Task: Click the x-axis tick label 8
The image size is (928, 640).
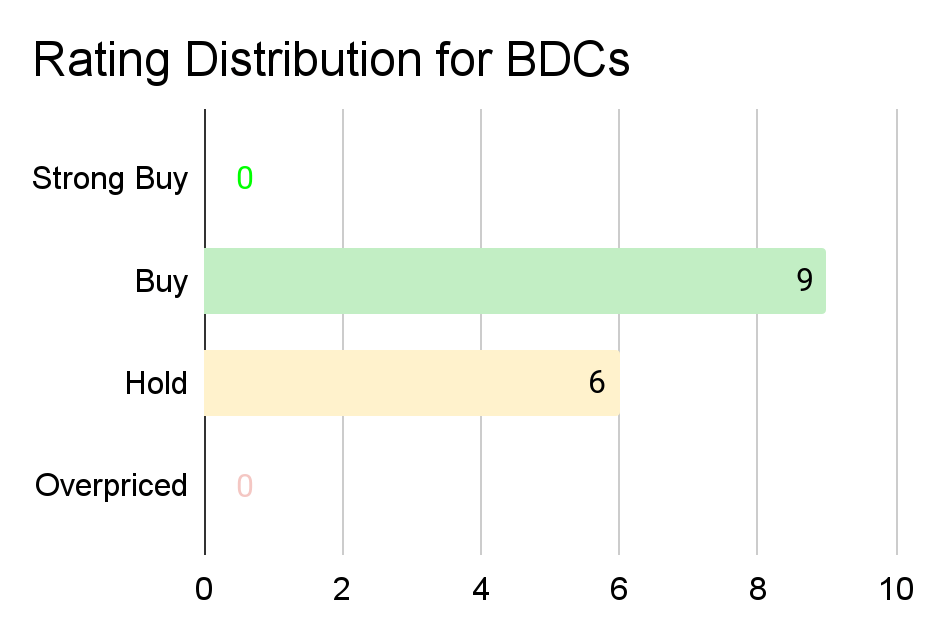Action: click(757, 589)
